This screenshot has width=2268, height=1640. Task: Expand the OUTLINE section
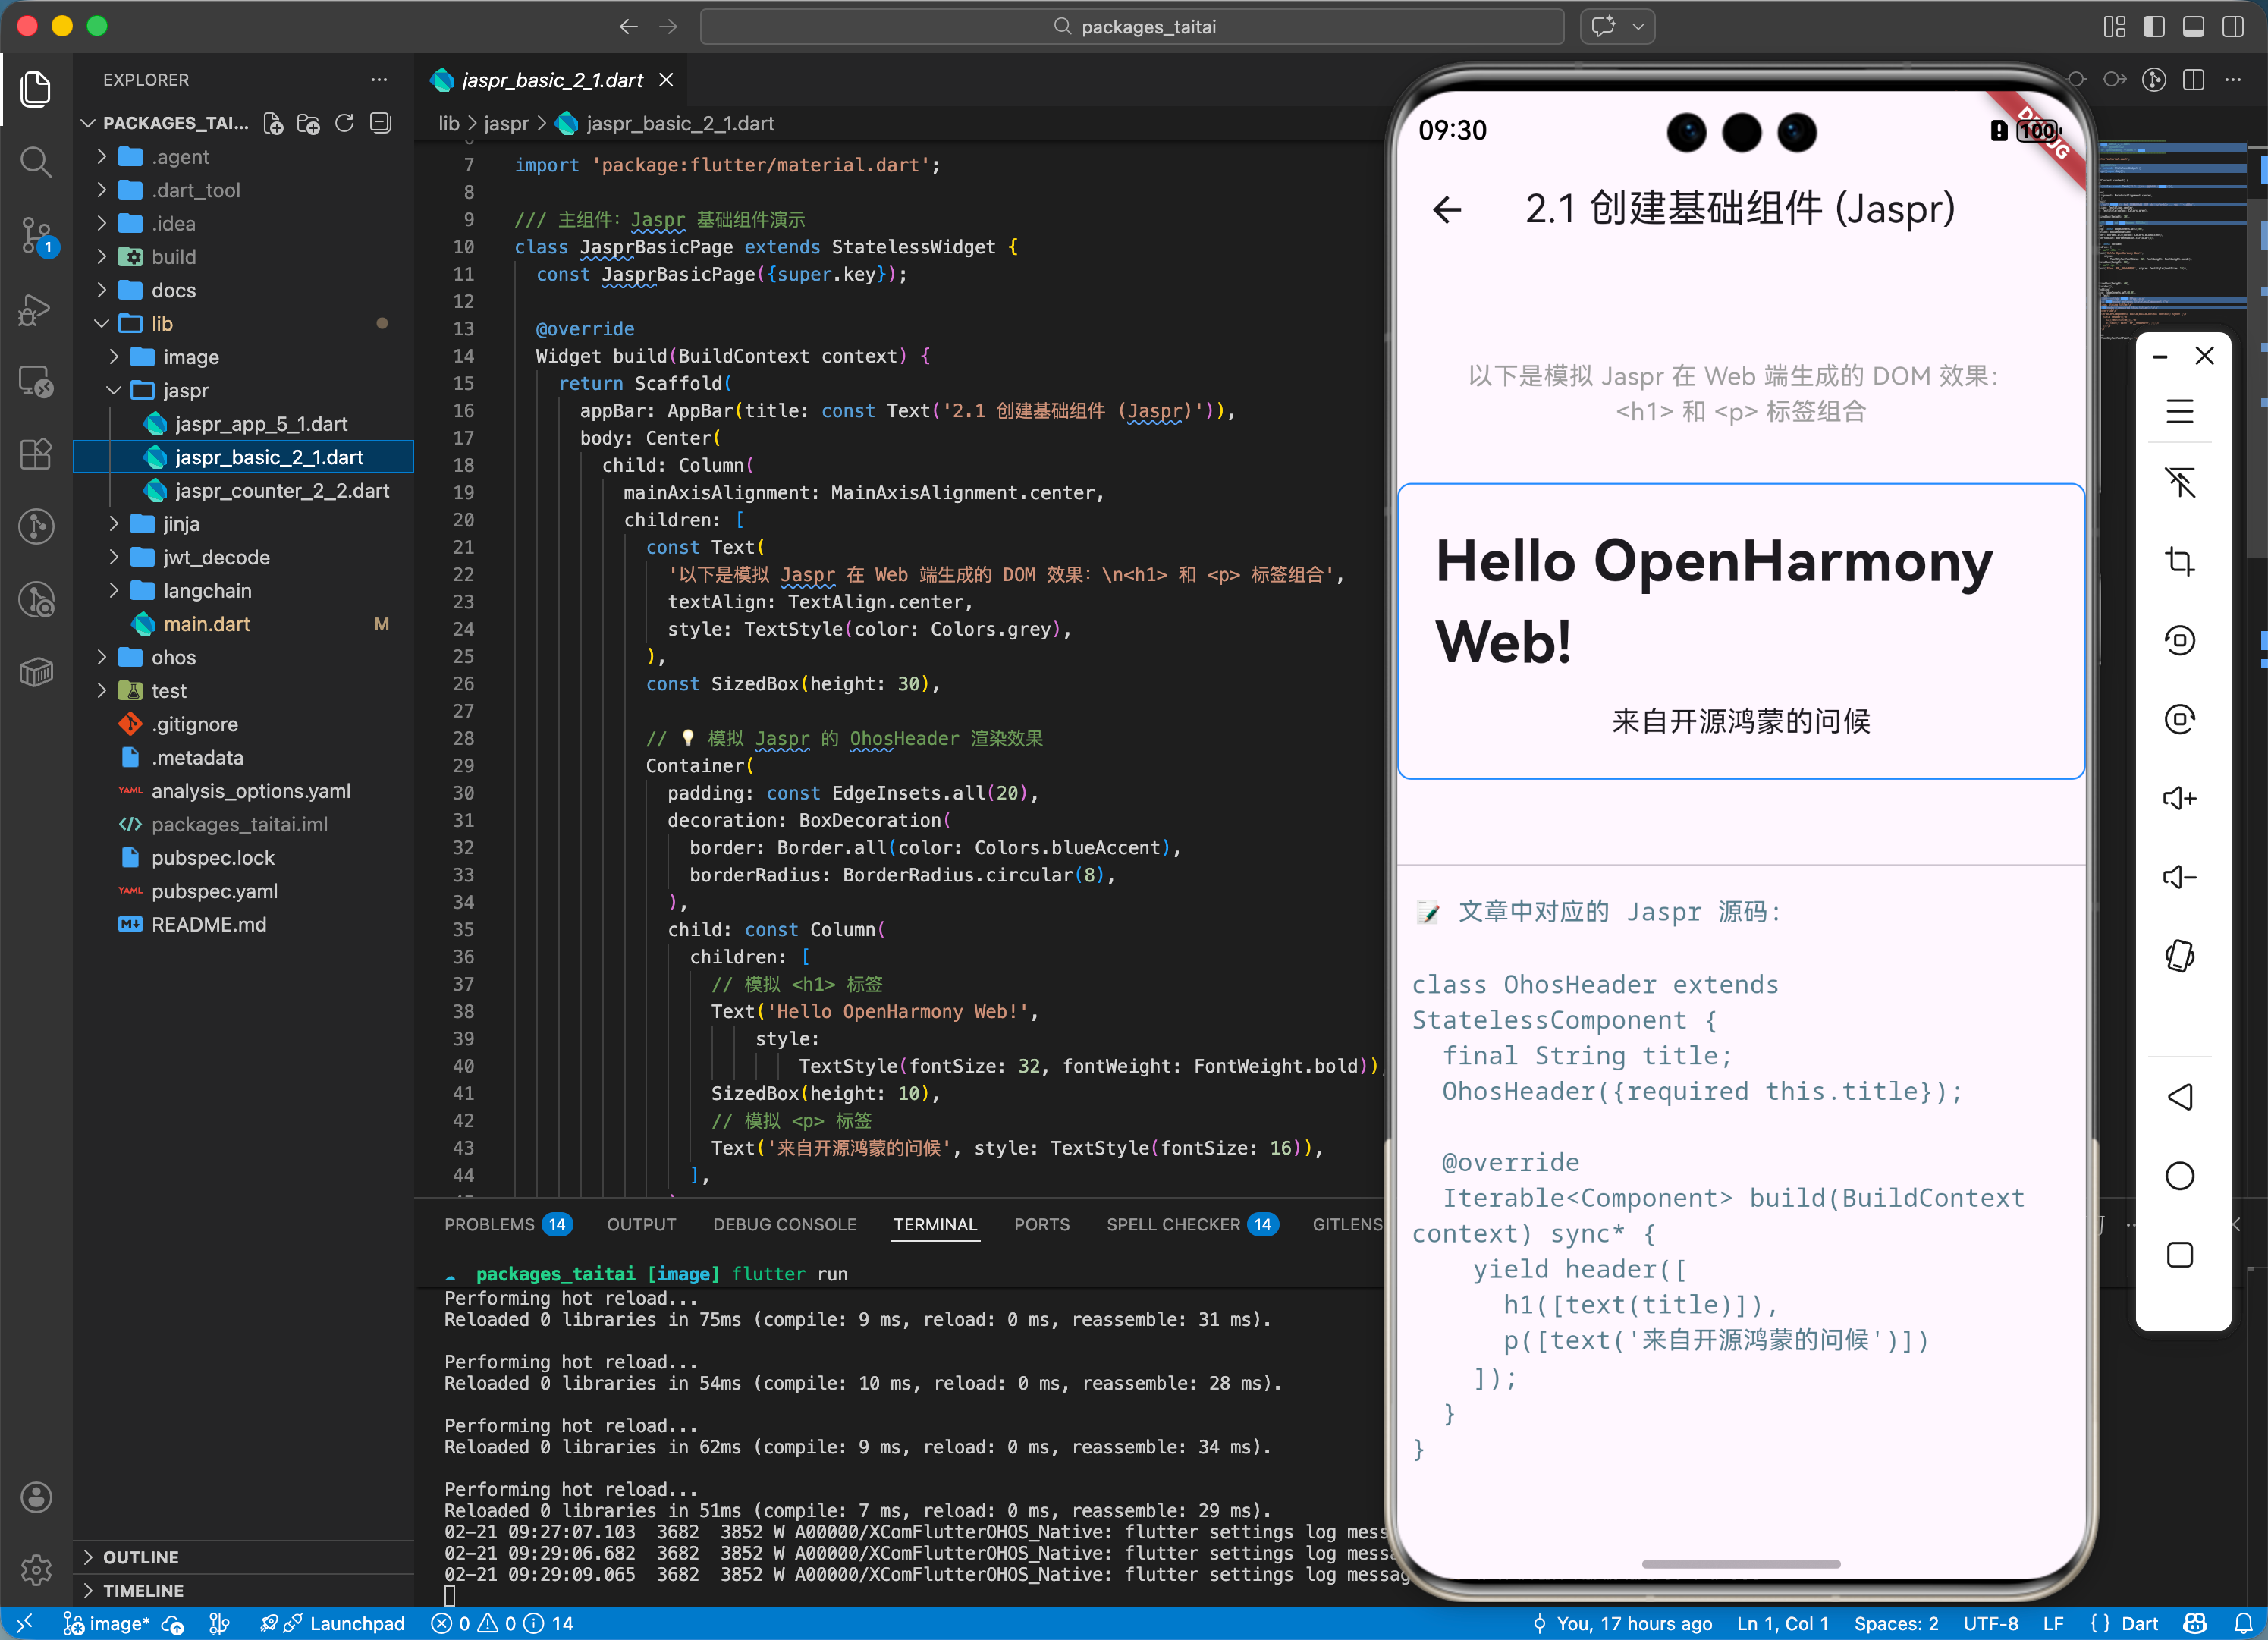coord(140,1557)
